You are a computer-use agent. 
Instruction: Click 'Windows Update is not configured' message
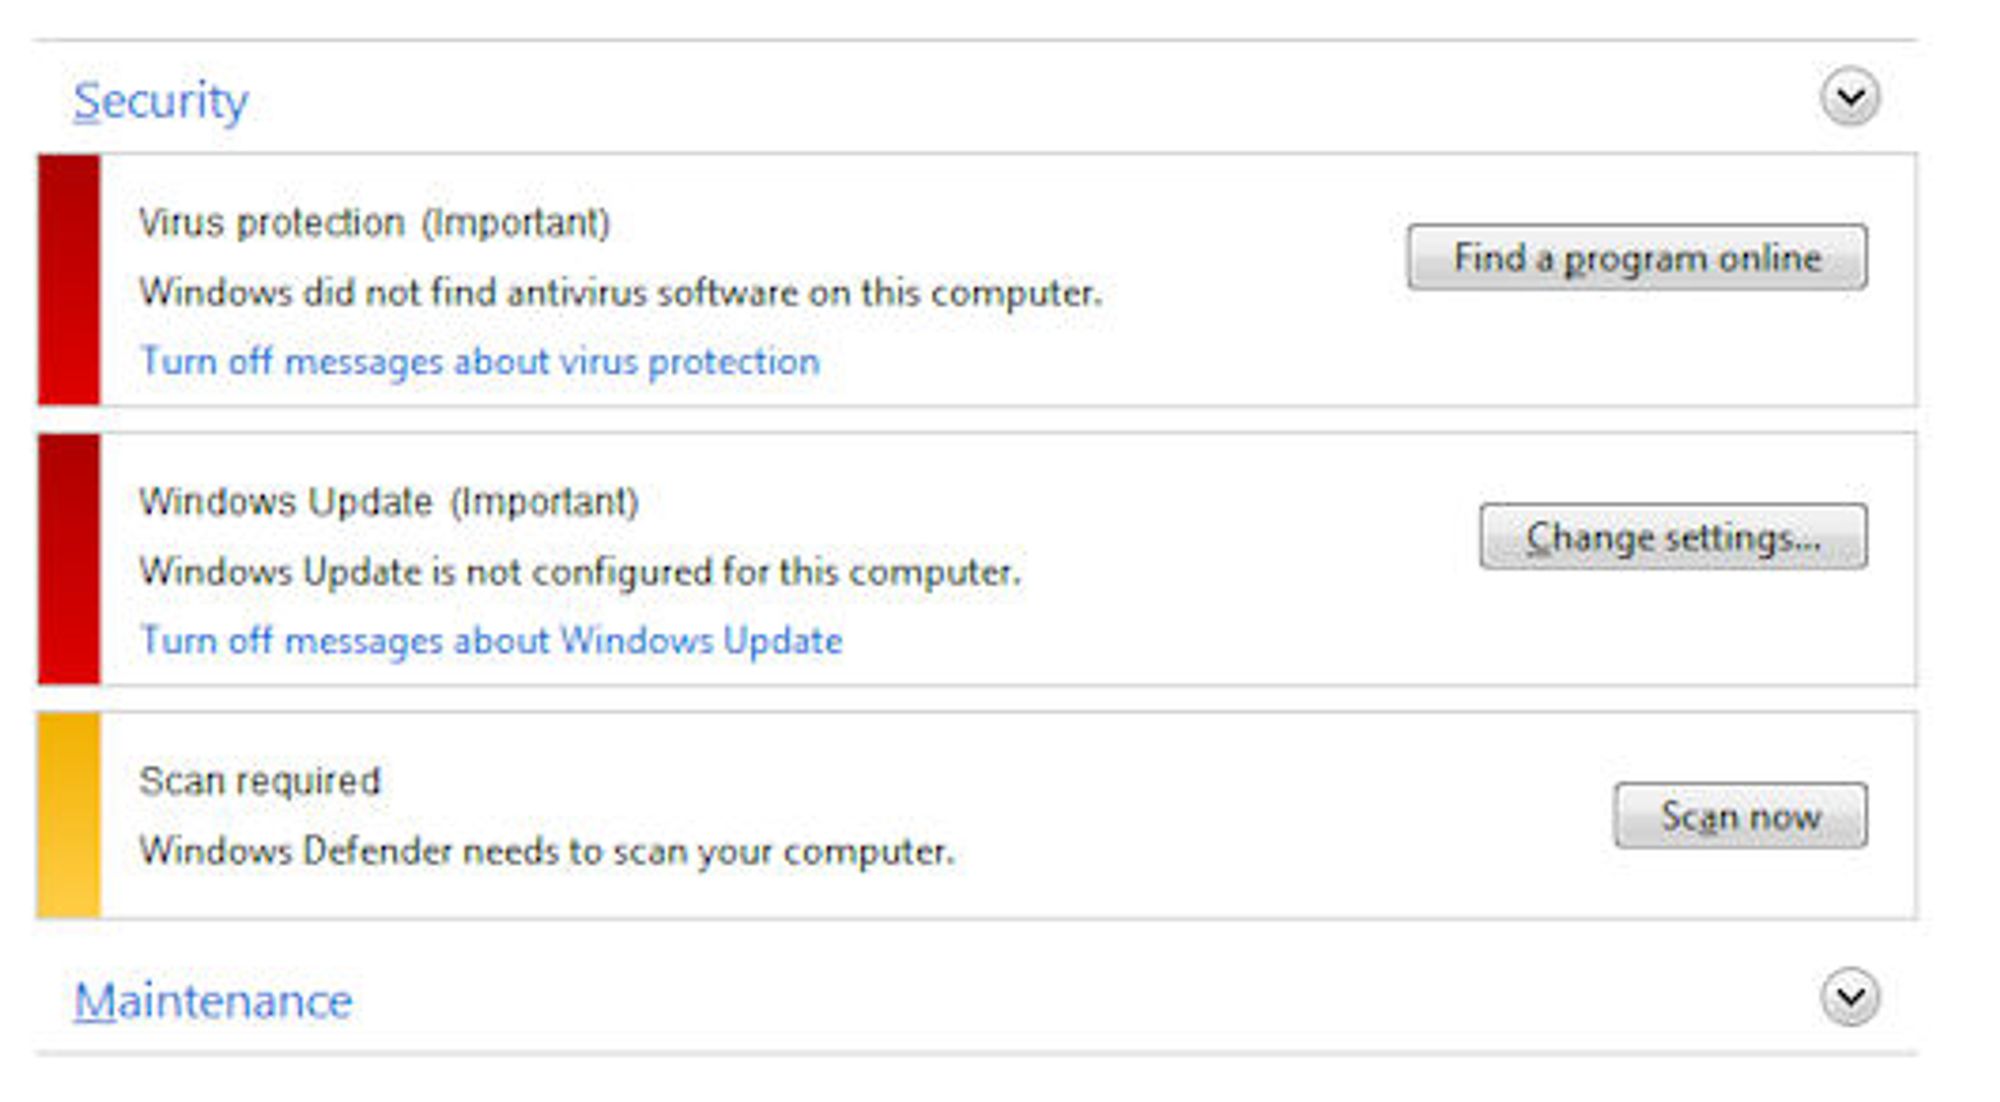[x=580, y=572]
